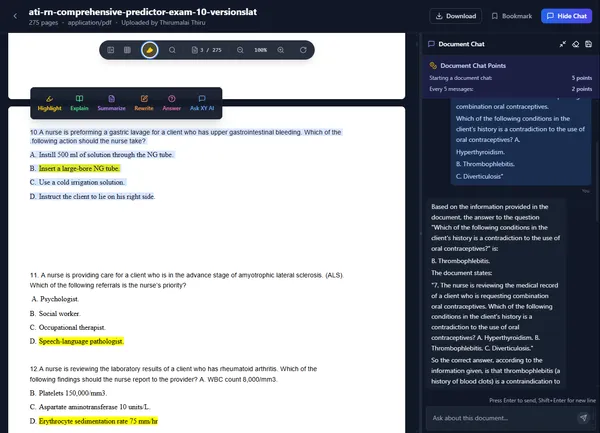The image size is (600, 433).
Task: Zoom in the PDF view
Action: [280, 50]
